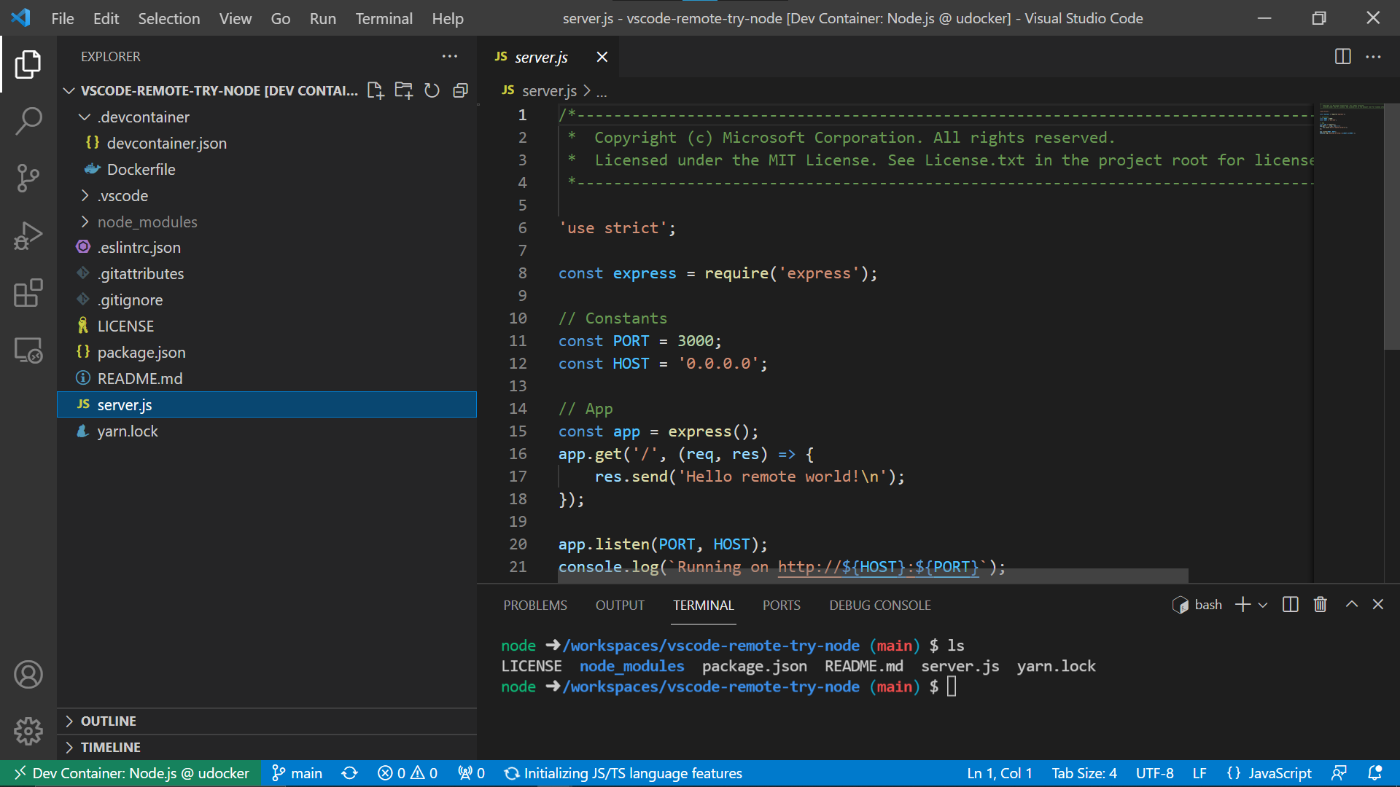Change Tab Size: 4 indentation setting
1400x787 pixels.
coord(1084,773)
